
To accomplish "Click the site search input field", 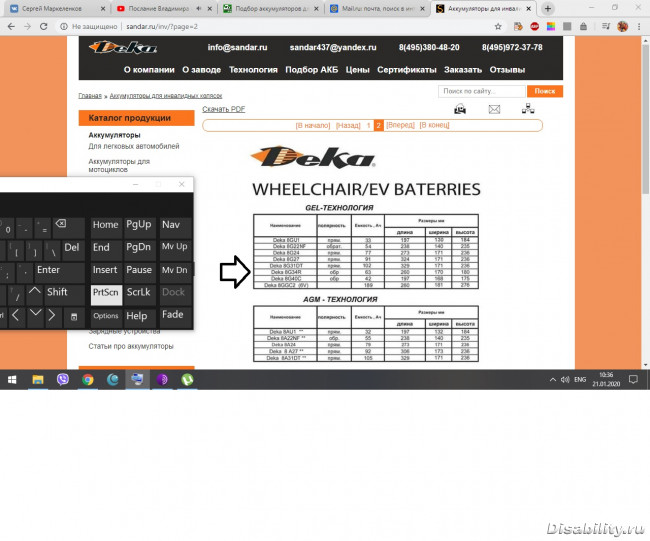I will [x=482, y=91].
